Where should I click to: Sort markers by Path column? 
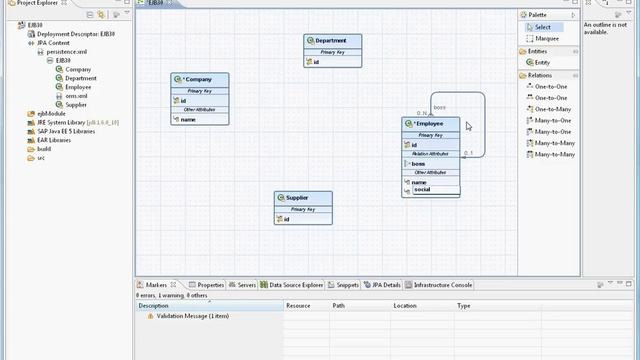click(360, 306)
